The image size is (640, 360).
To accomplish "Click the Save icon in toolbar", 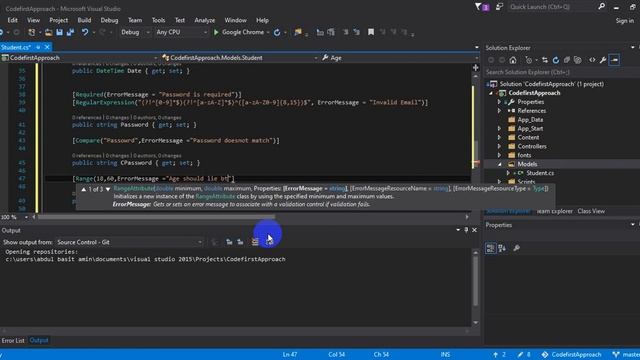I will [60, 32].
